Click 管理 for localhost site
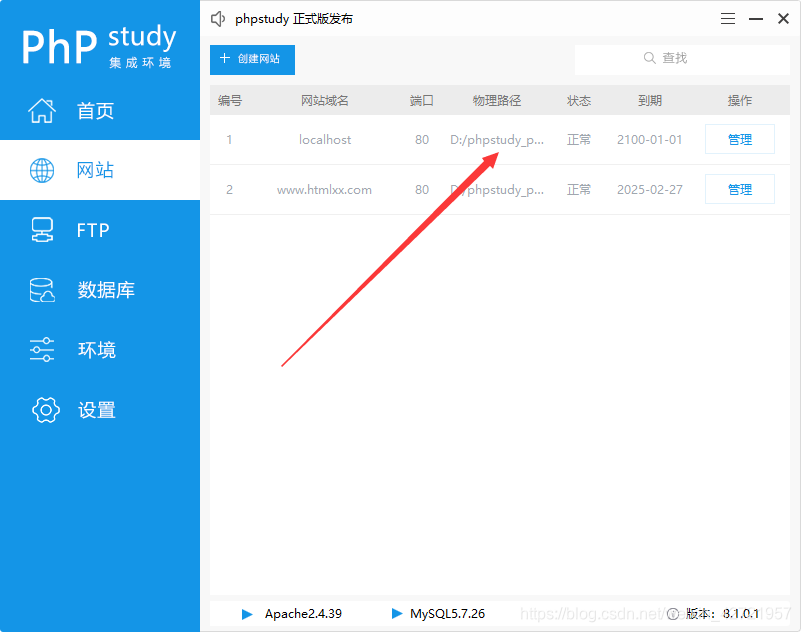This screenshot has width=801, height=632. (740, 139)
